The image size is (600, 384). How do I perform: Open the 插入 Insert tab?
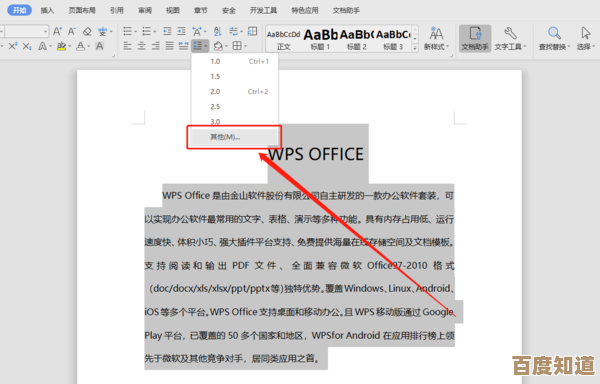(x=47, y=10)
